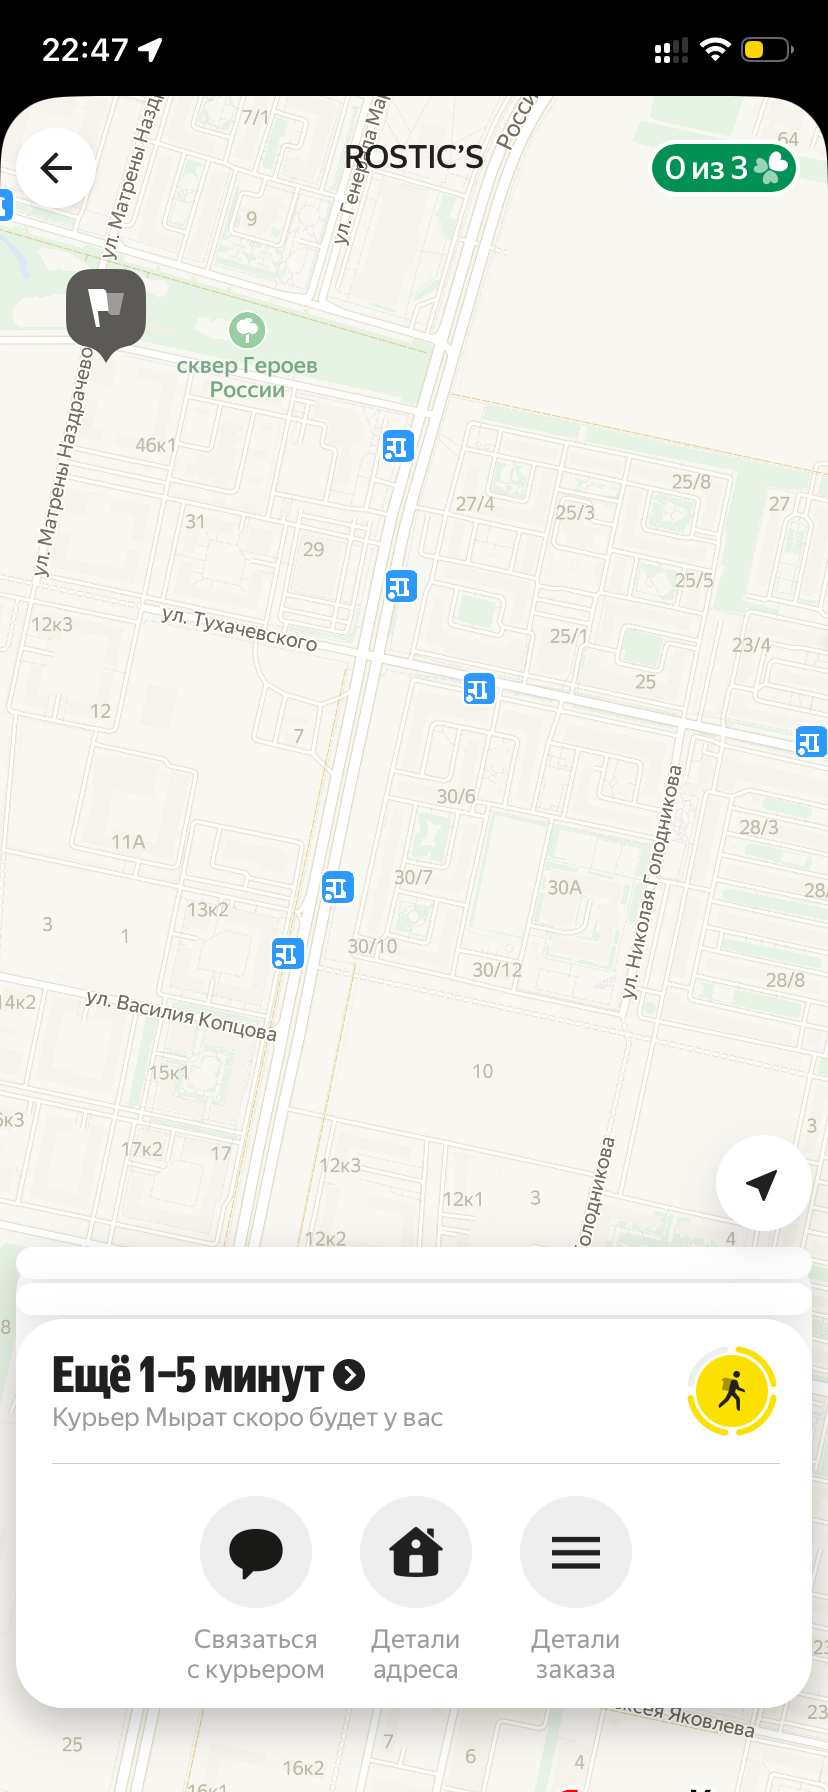
Task: Tap сквер Героев России park marker
Action: pyautogui.click(x=247, y=330)
